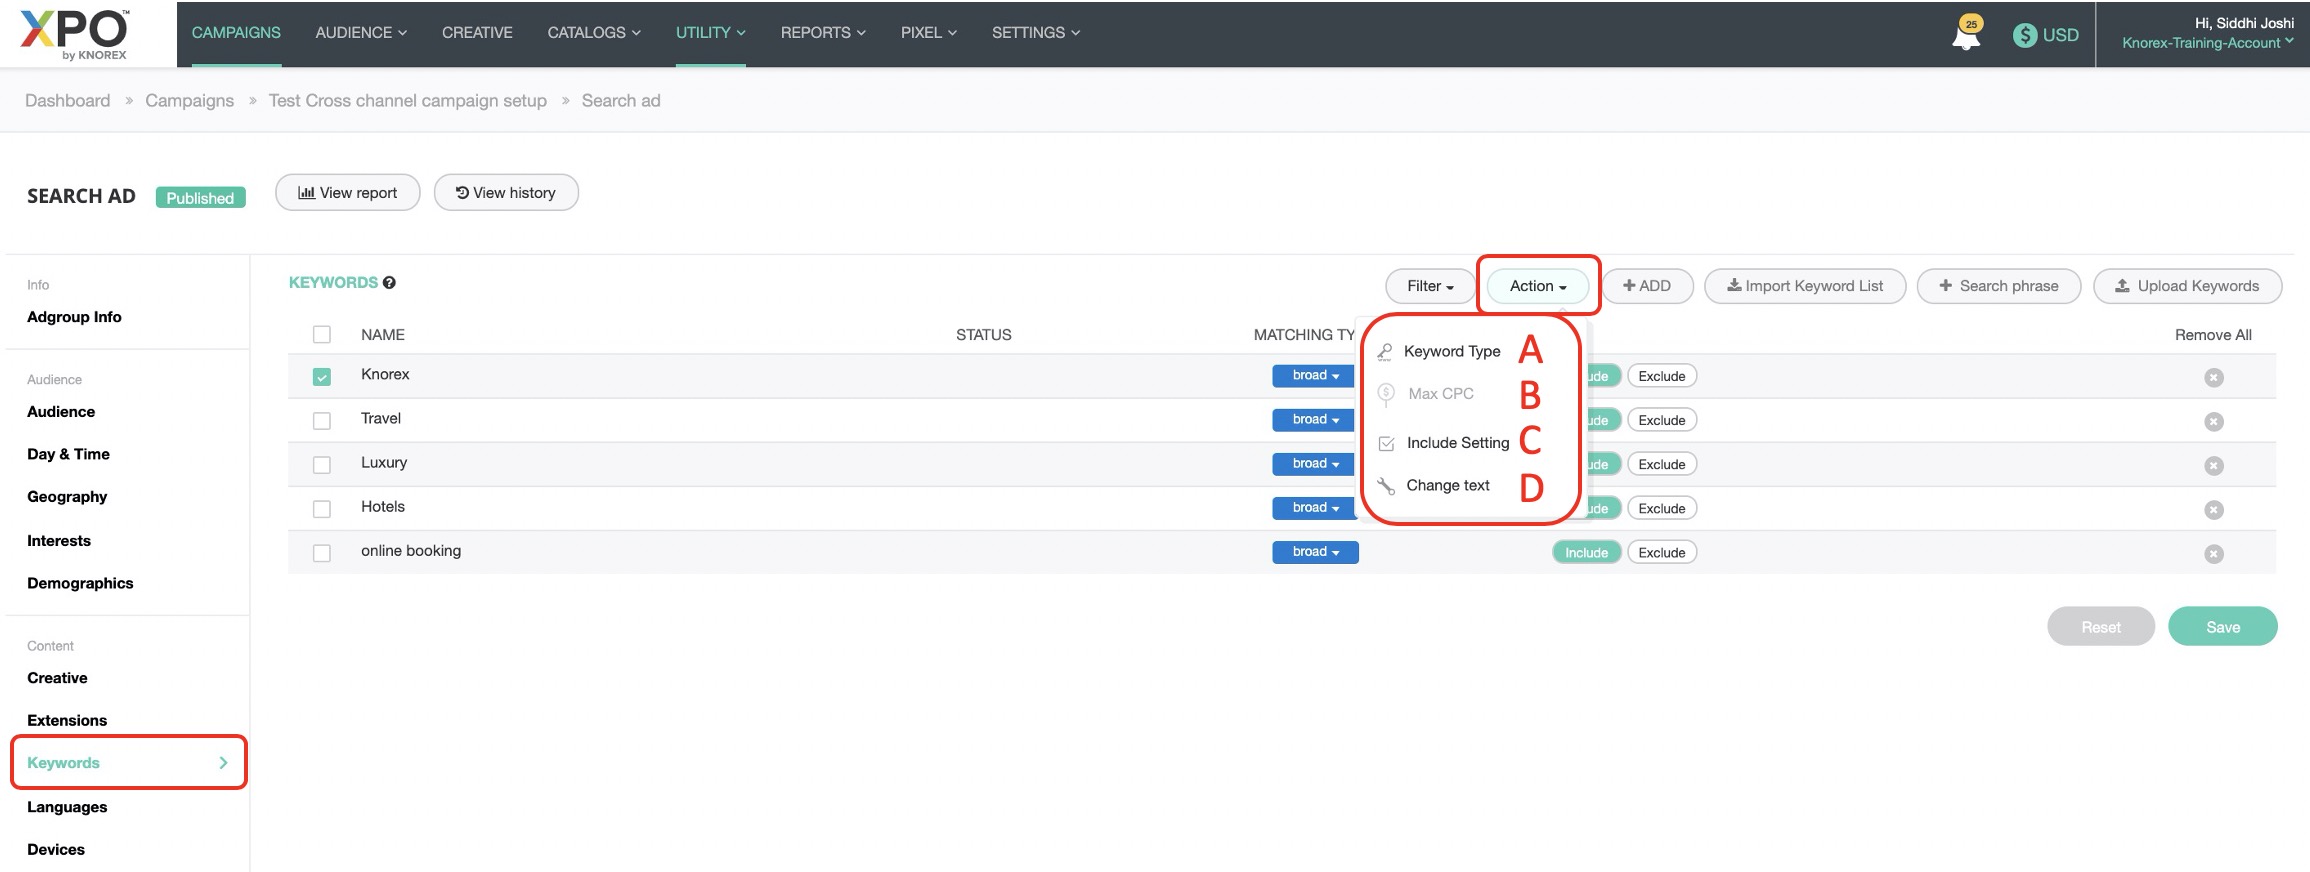Click the XPO by Knorex logo
Viewport: 2310px width, 872px height.
(75, 34)
